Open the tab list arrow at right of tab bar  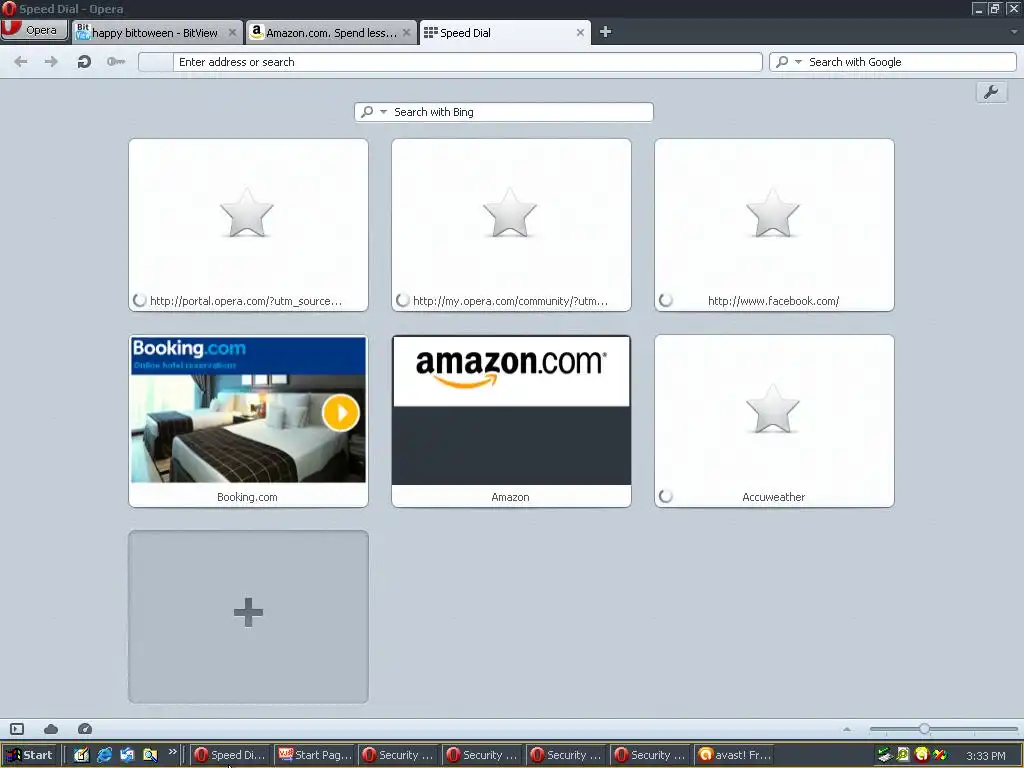click(x=1014, y=31)
